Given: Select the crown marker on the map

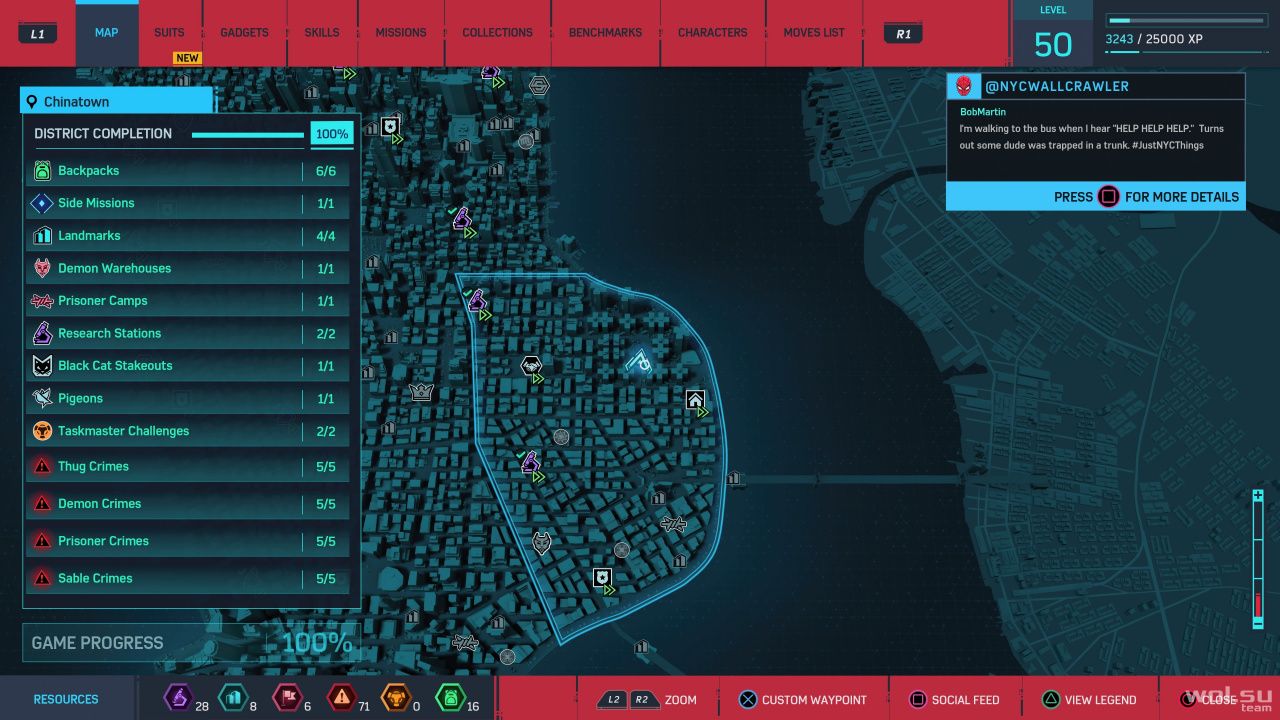Looking at the screenshot, I should point(421,391).
